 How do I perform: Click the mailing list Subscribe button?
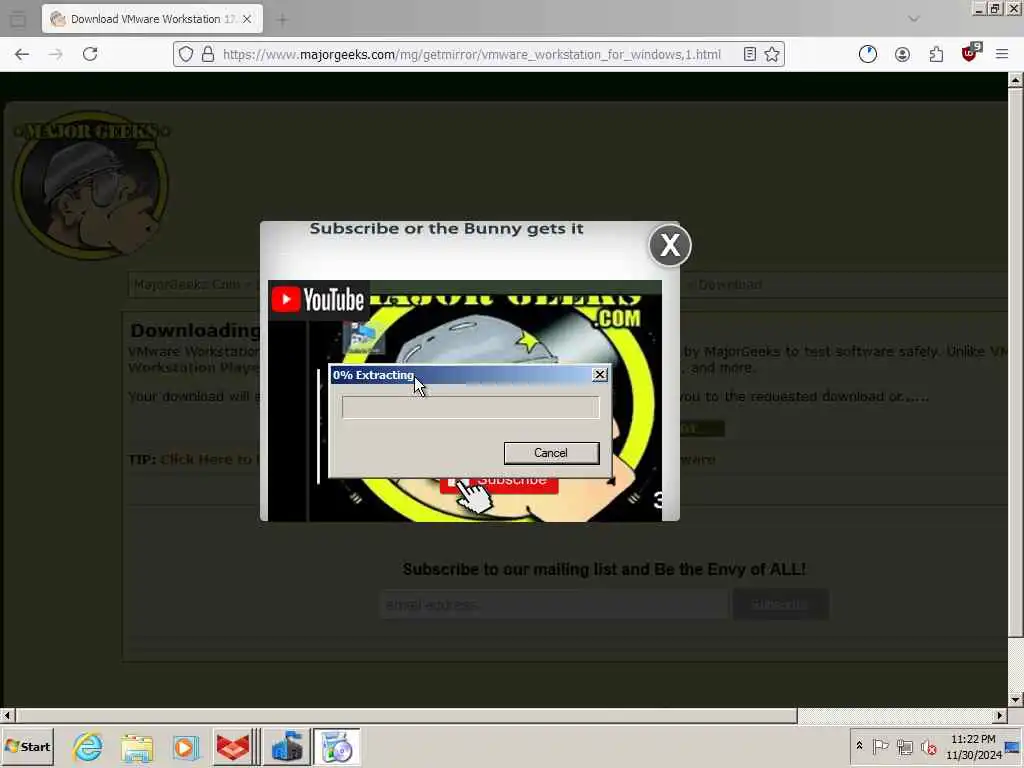(780, 605)
